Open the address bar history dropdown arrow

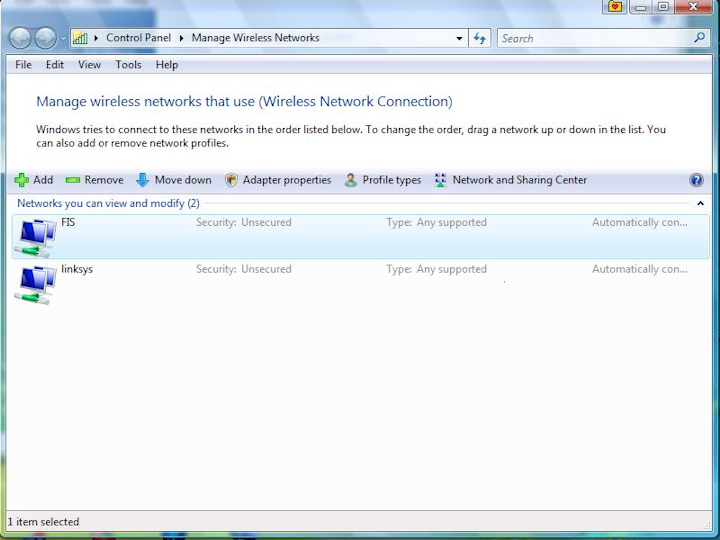click(459, 39)
